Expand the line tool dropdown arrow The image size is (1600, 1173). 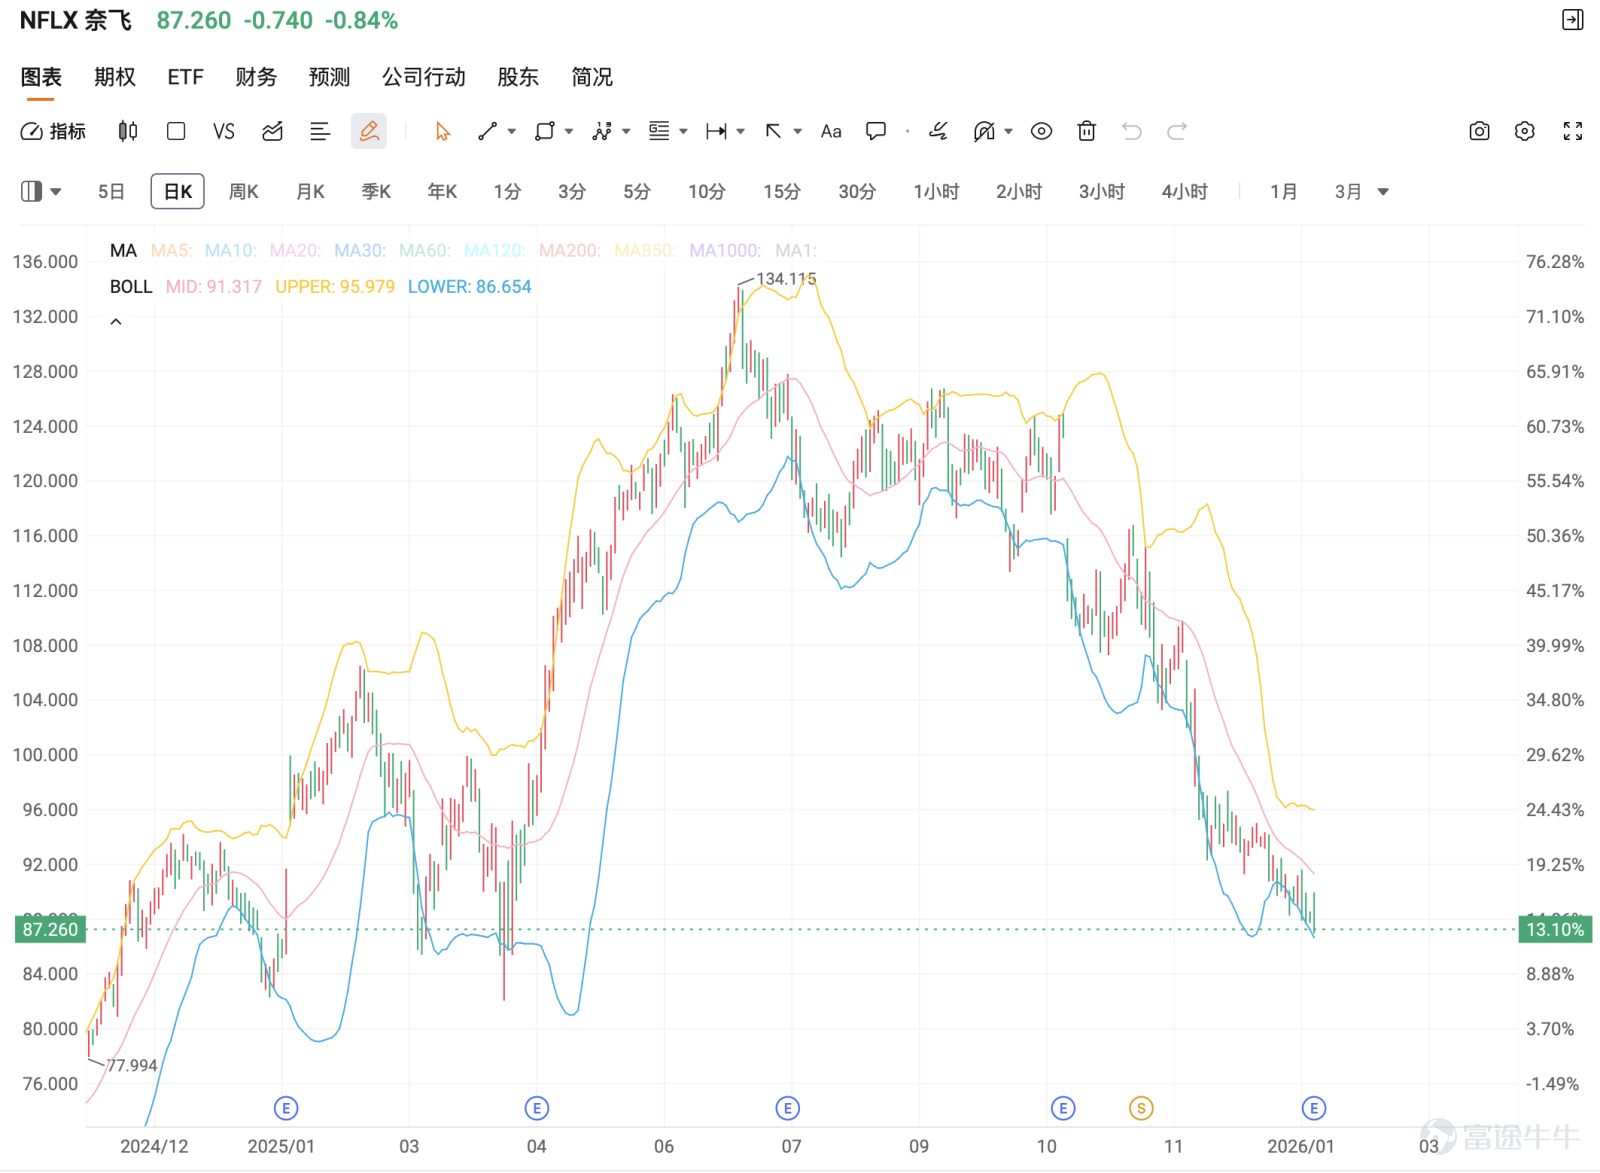[x=512, y=131]
